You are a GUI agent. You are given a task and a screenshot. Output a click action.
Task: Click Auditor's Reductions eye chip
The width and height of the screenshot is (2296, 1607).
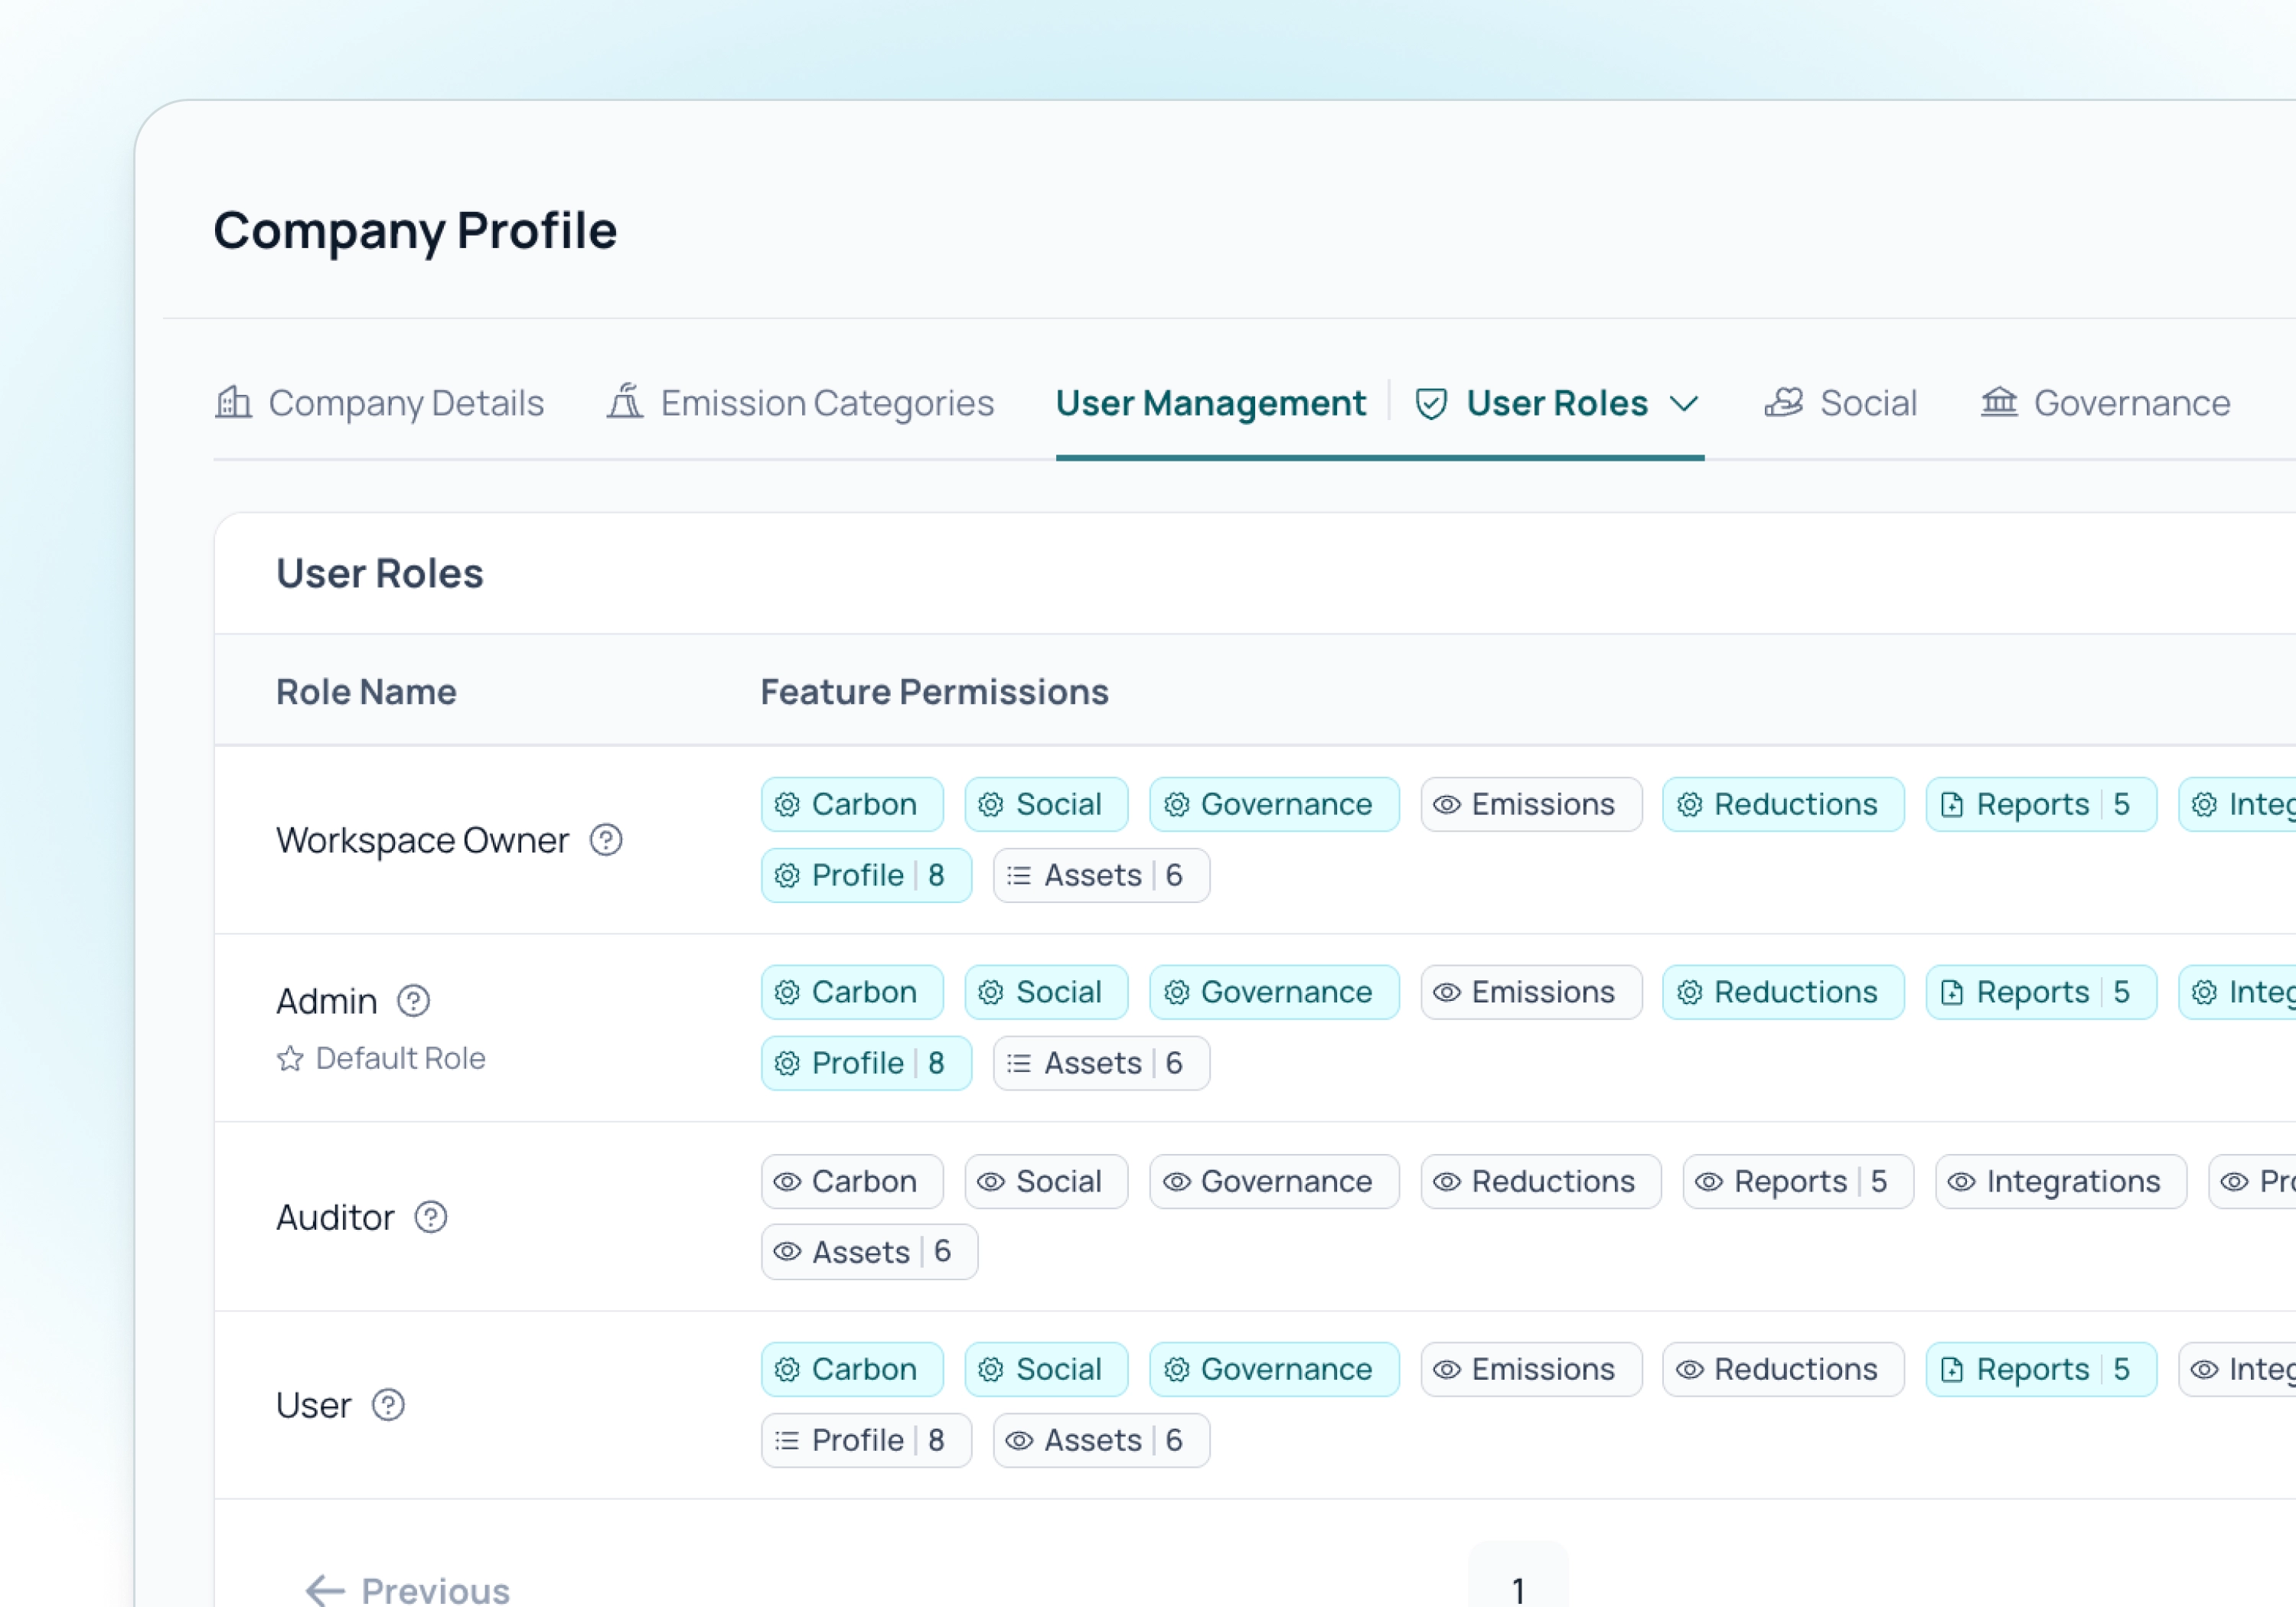(x=1541, y=1182)
